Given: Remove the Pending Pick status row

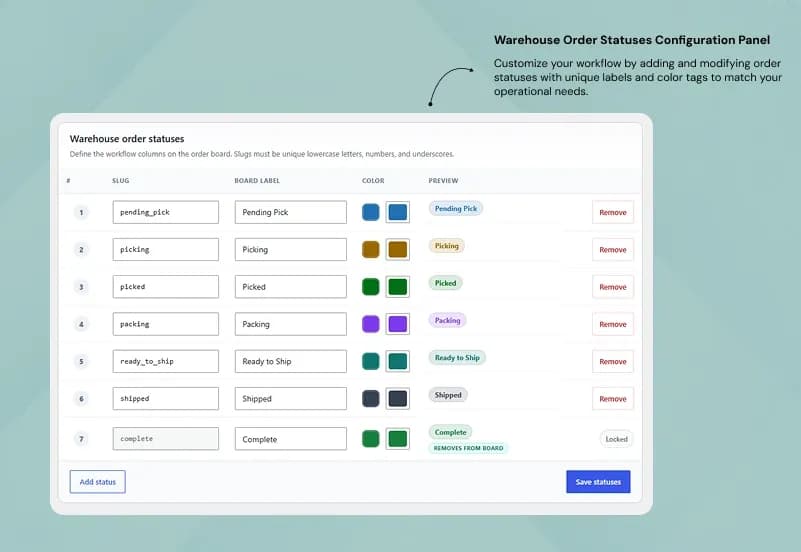Looking at the screenshot, I should pos(612,212).
